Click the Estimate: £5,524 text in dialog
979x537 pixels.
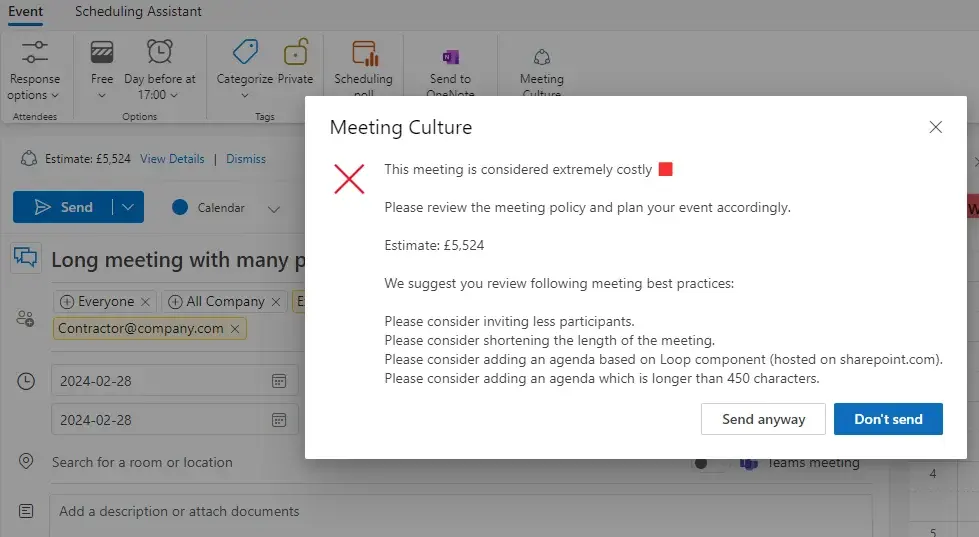pos(434,245)
